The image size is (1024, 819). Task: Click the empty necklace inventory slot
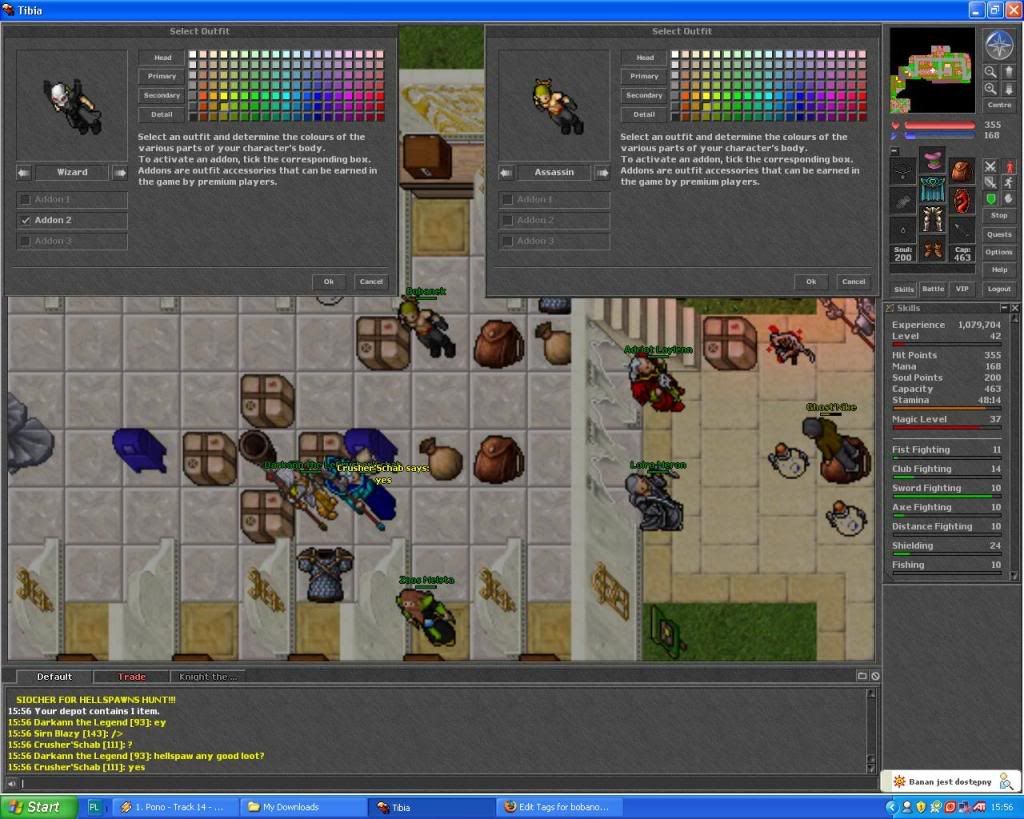pos(903,170)
